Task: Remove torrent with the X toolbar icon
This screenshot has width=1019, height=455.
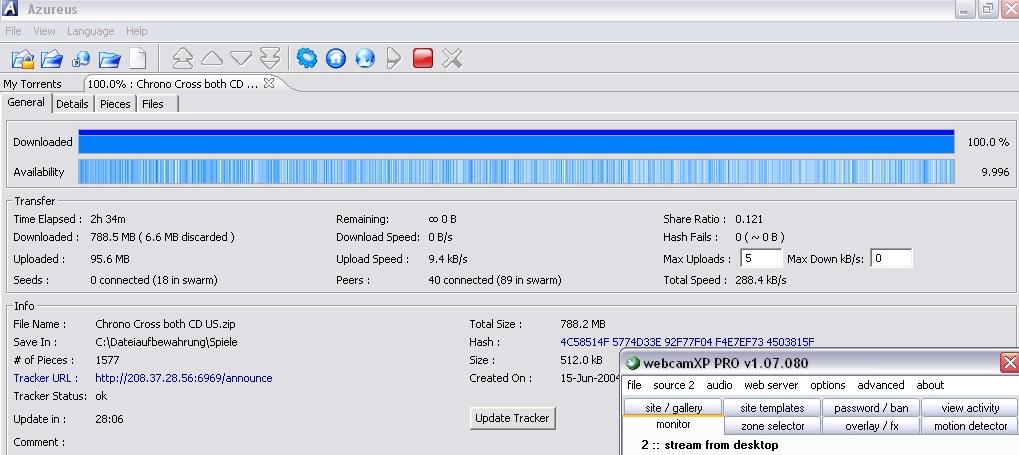Action: coord(452,58)
